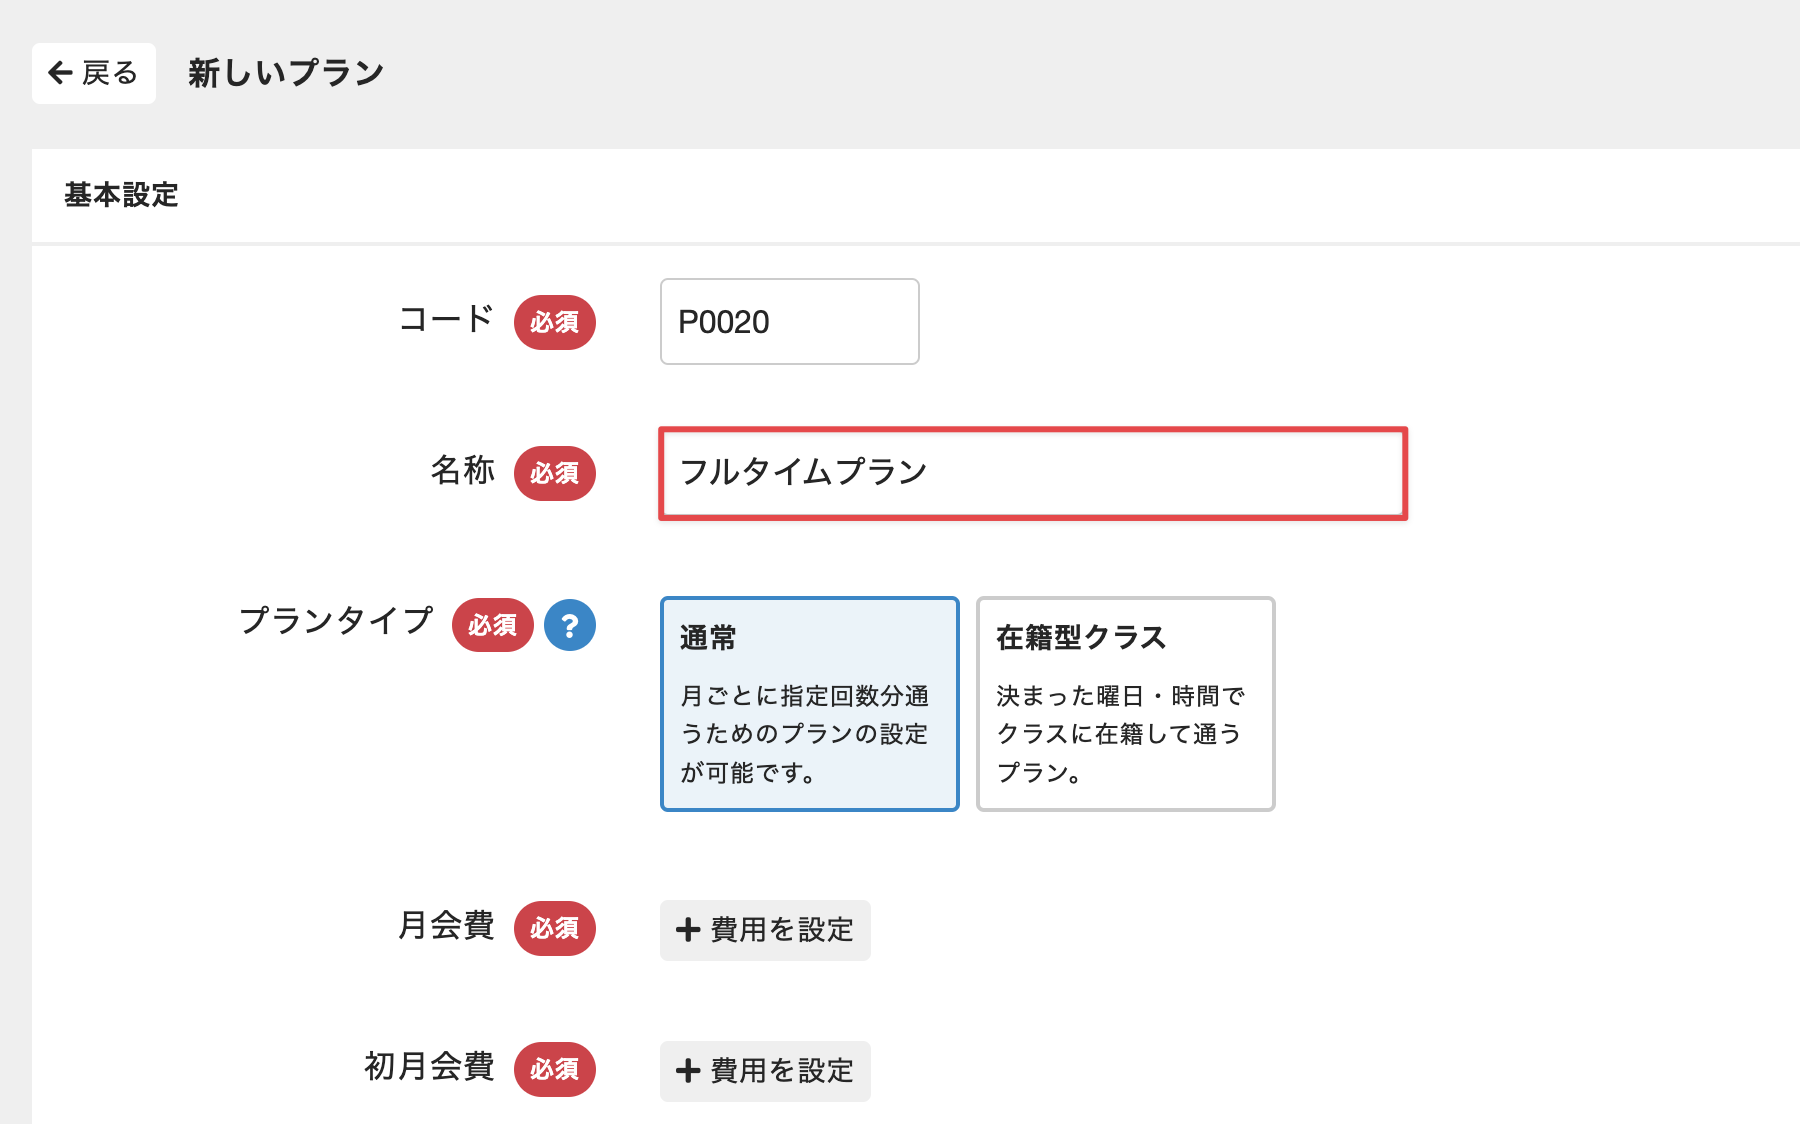Click the 新しいプラン page title
The height and width of the screenshot is (1124, 1800).
(x=286, y=73)
